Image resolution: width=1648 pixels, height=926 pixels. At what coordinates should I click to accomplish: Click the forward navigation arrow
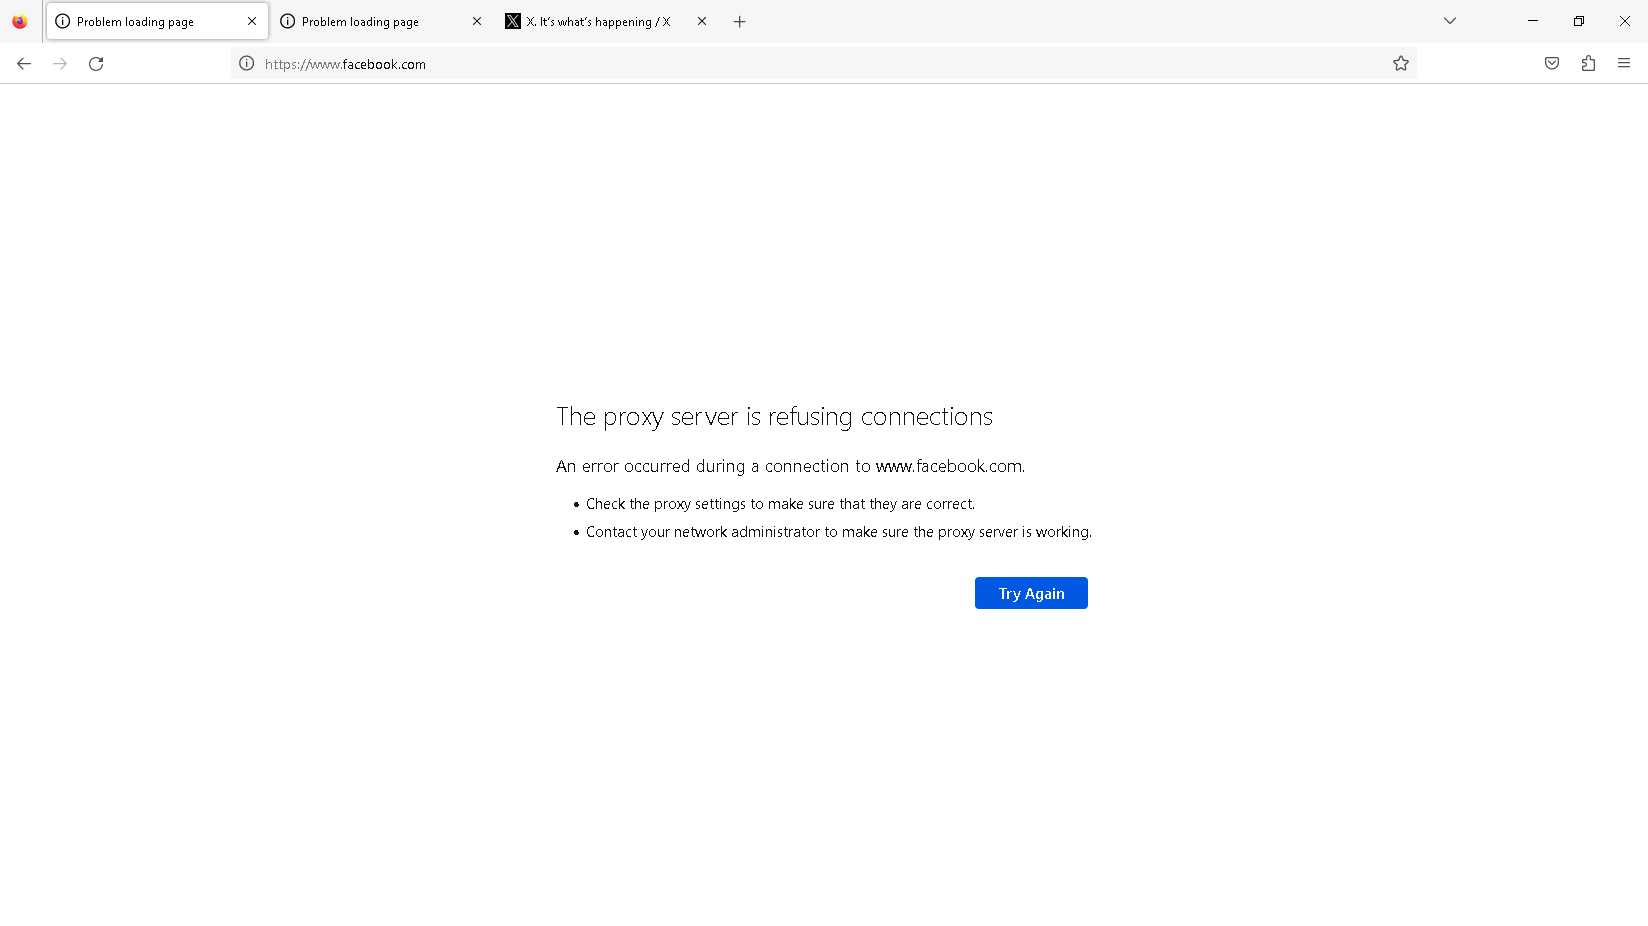coord(60,64)
